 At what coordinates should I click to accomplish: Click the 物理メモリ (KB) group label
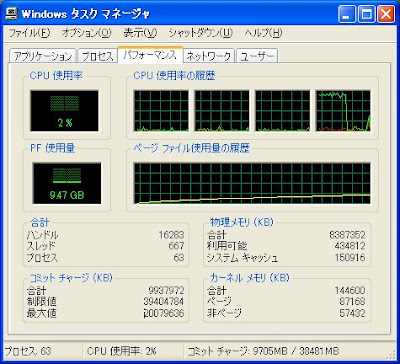pos(242,222)
